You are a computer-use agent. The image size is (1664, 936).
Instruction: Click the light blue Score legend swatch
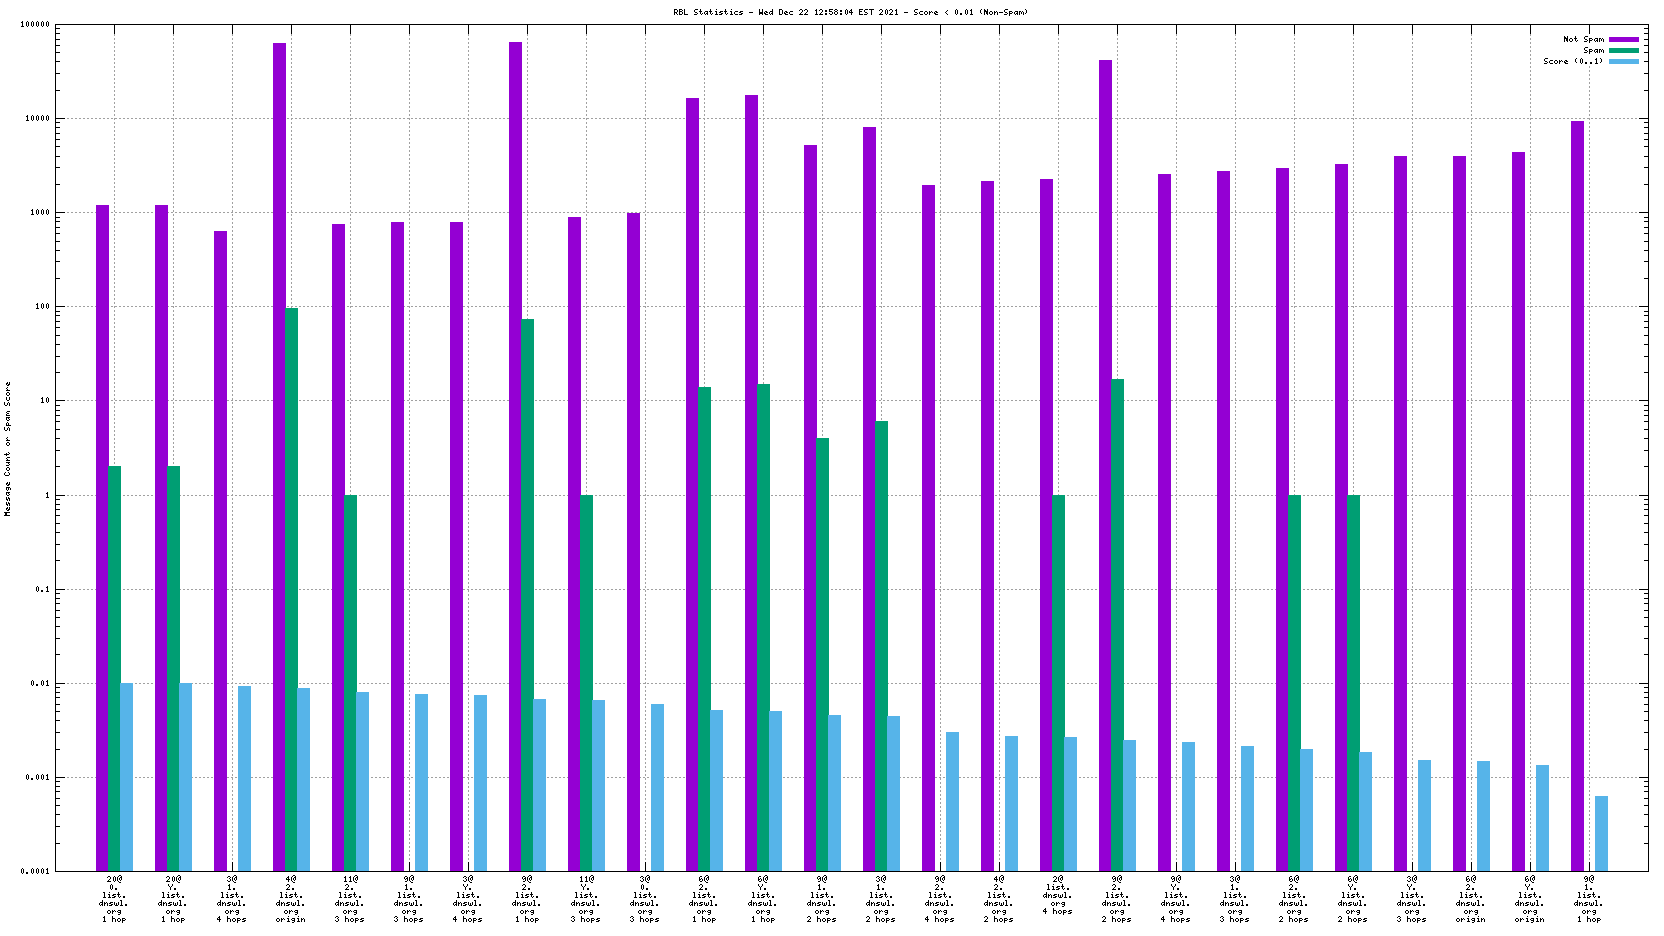click(x=1624, y=61)
